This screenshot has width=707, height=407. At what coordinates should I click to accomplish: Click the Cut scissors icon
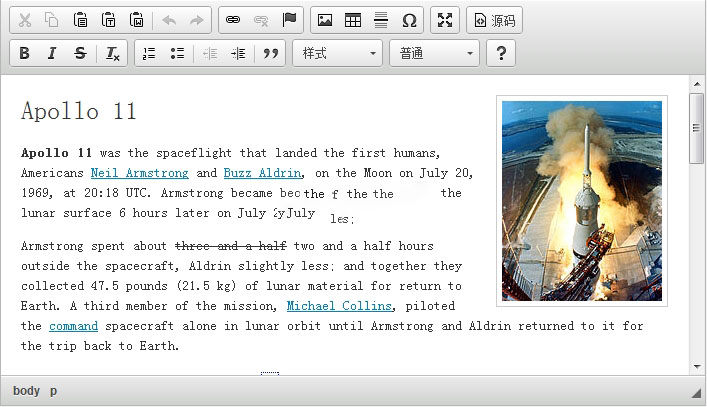pyautogui.click(x=25, y=20)
